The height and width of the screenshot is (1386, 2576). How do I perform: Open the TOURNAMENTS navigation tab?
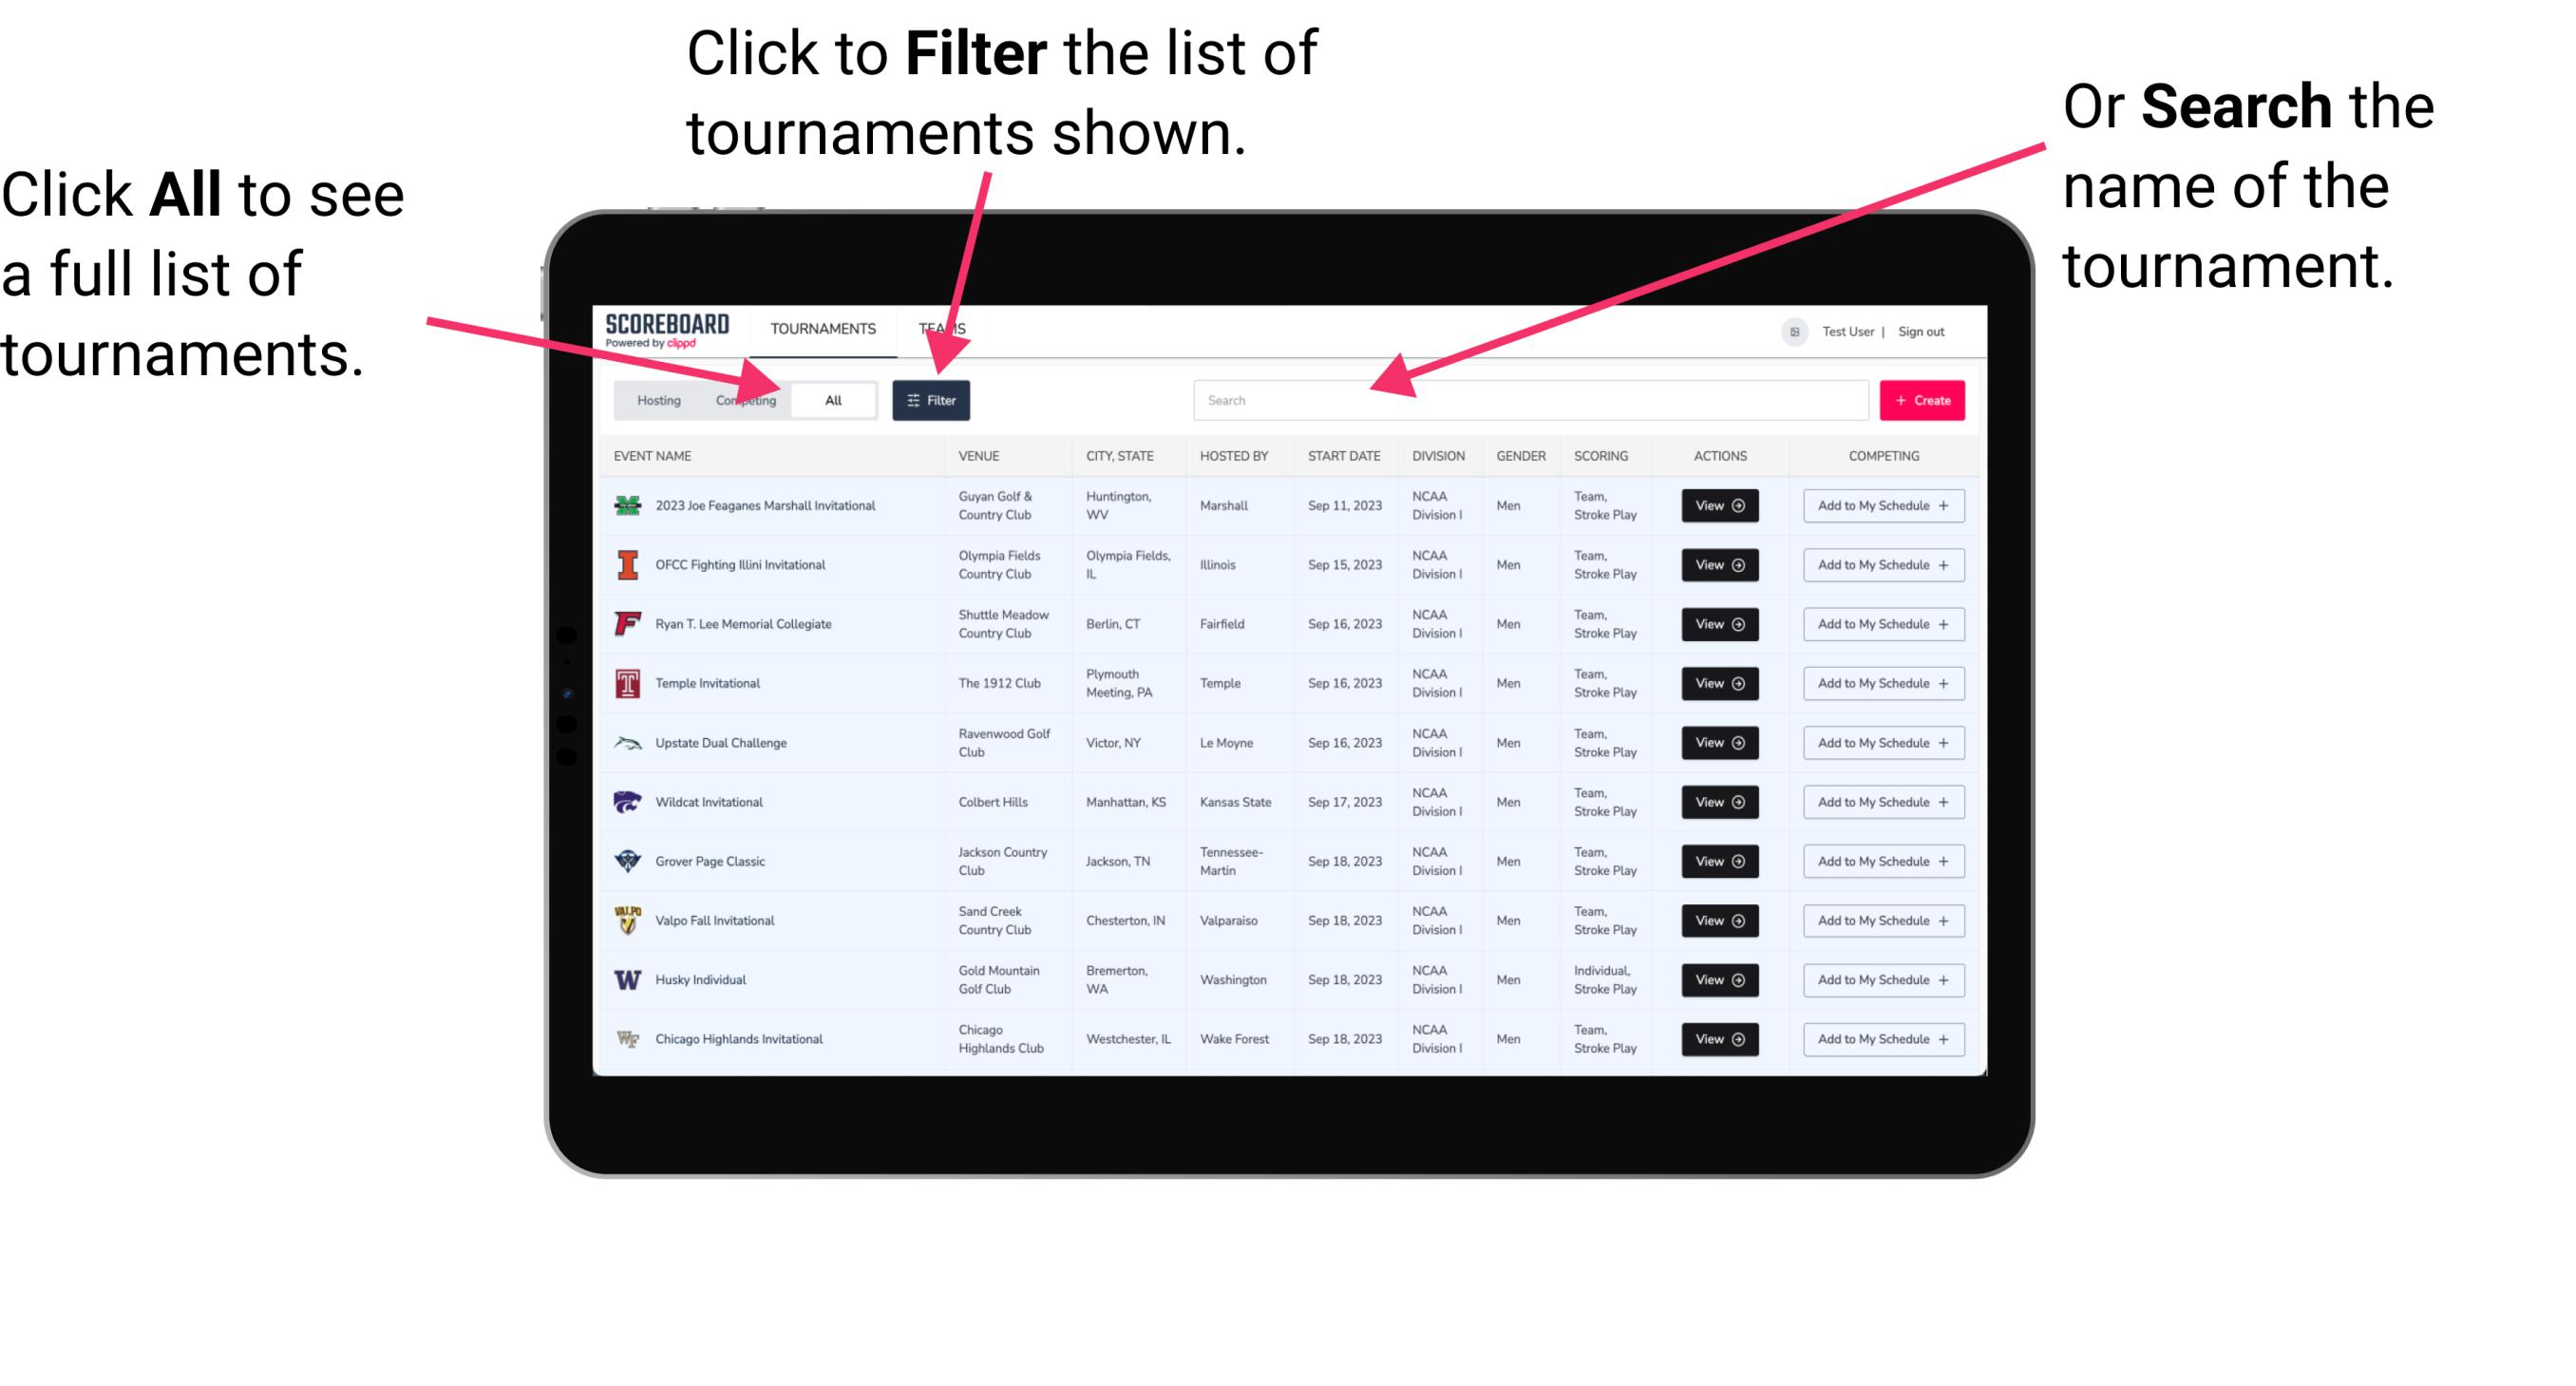(821, 326)
